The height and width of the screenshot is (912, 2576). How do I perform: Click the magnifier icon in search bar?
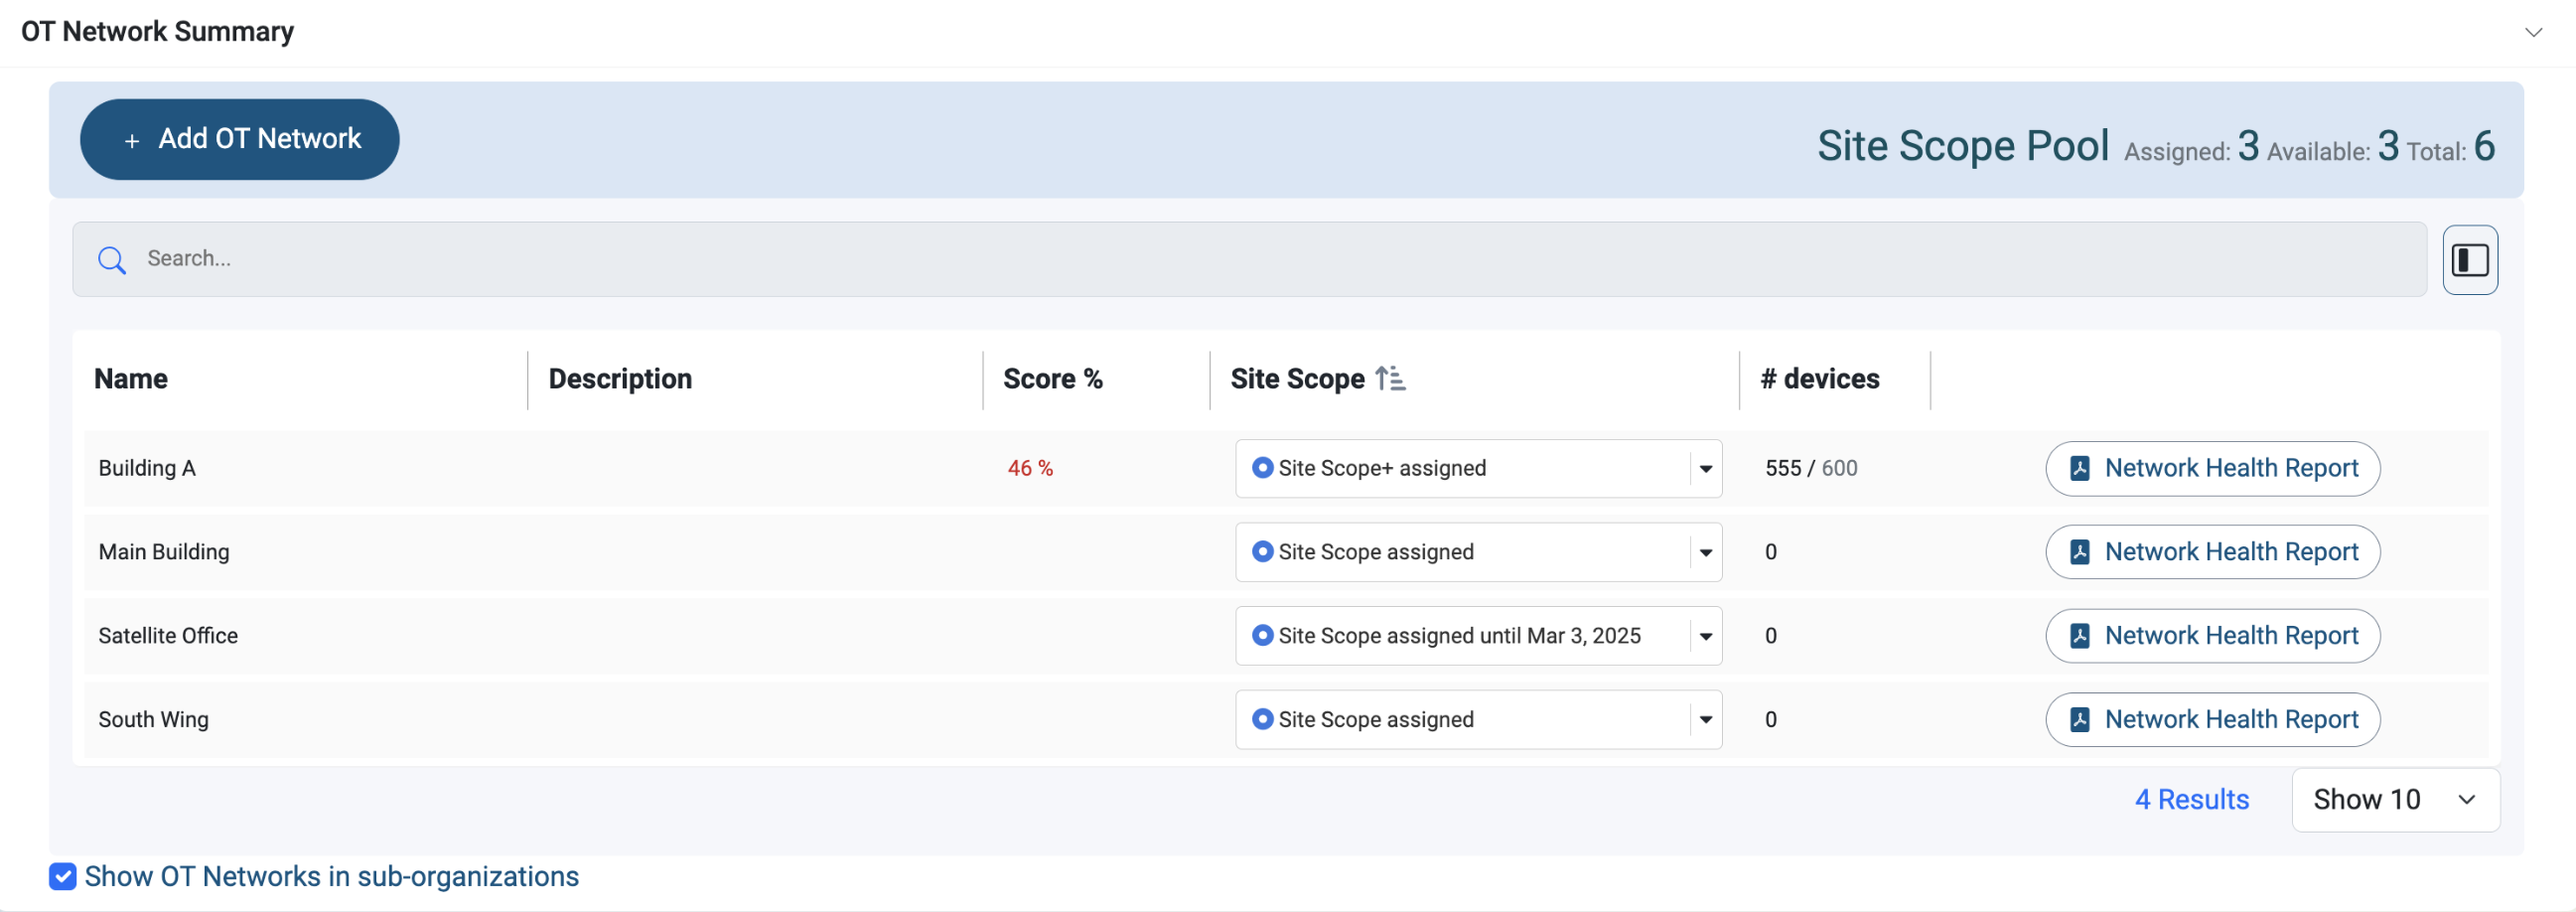point(111,260)
